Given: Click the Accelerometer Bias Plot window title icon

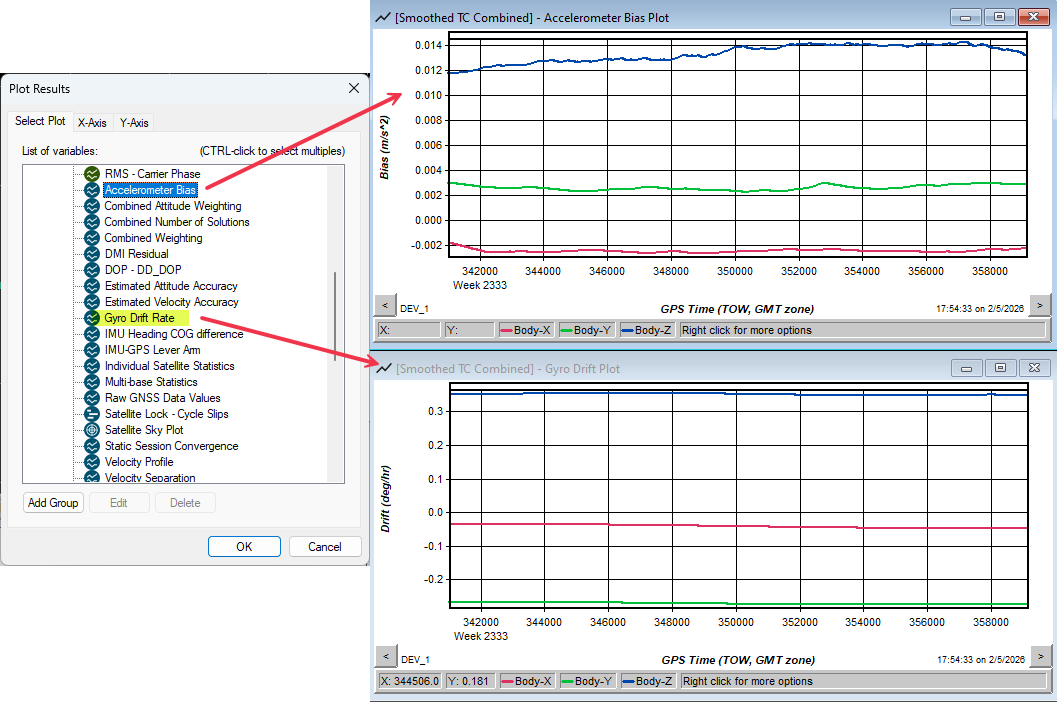Looking at the screenshot, I should pyautogui.click(x=383, y=18).
